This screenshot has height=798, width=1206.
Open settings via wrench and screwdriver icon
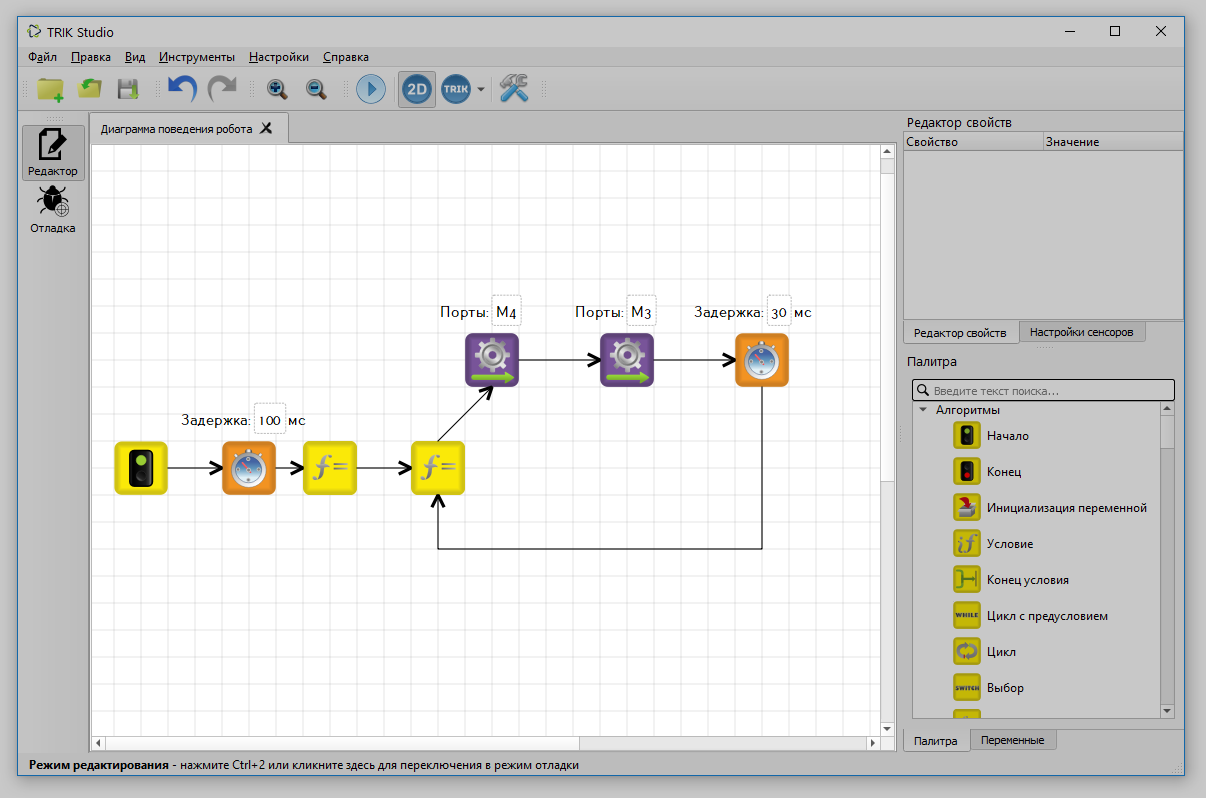[514, 89]
